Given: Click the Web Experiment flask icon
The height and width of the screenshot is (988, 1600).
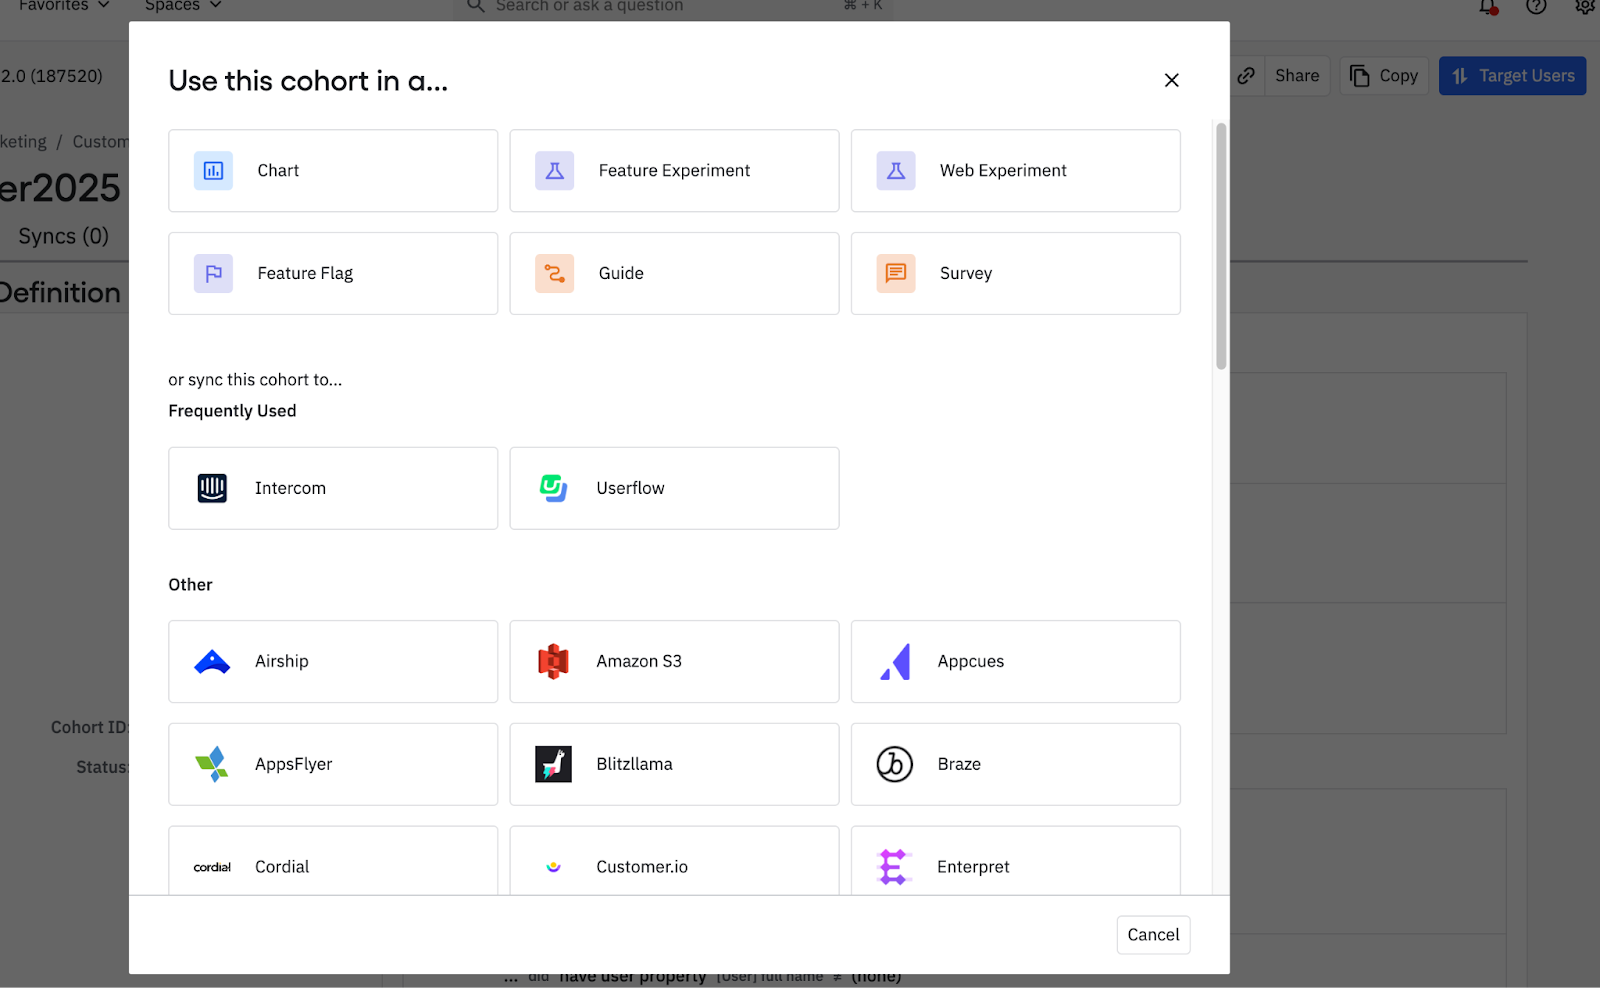Looking at the screenshot, I should point(896,171).
